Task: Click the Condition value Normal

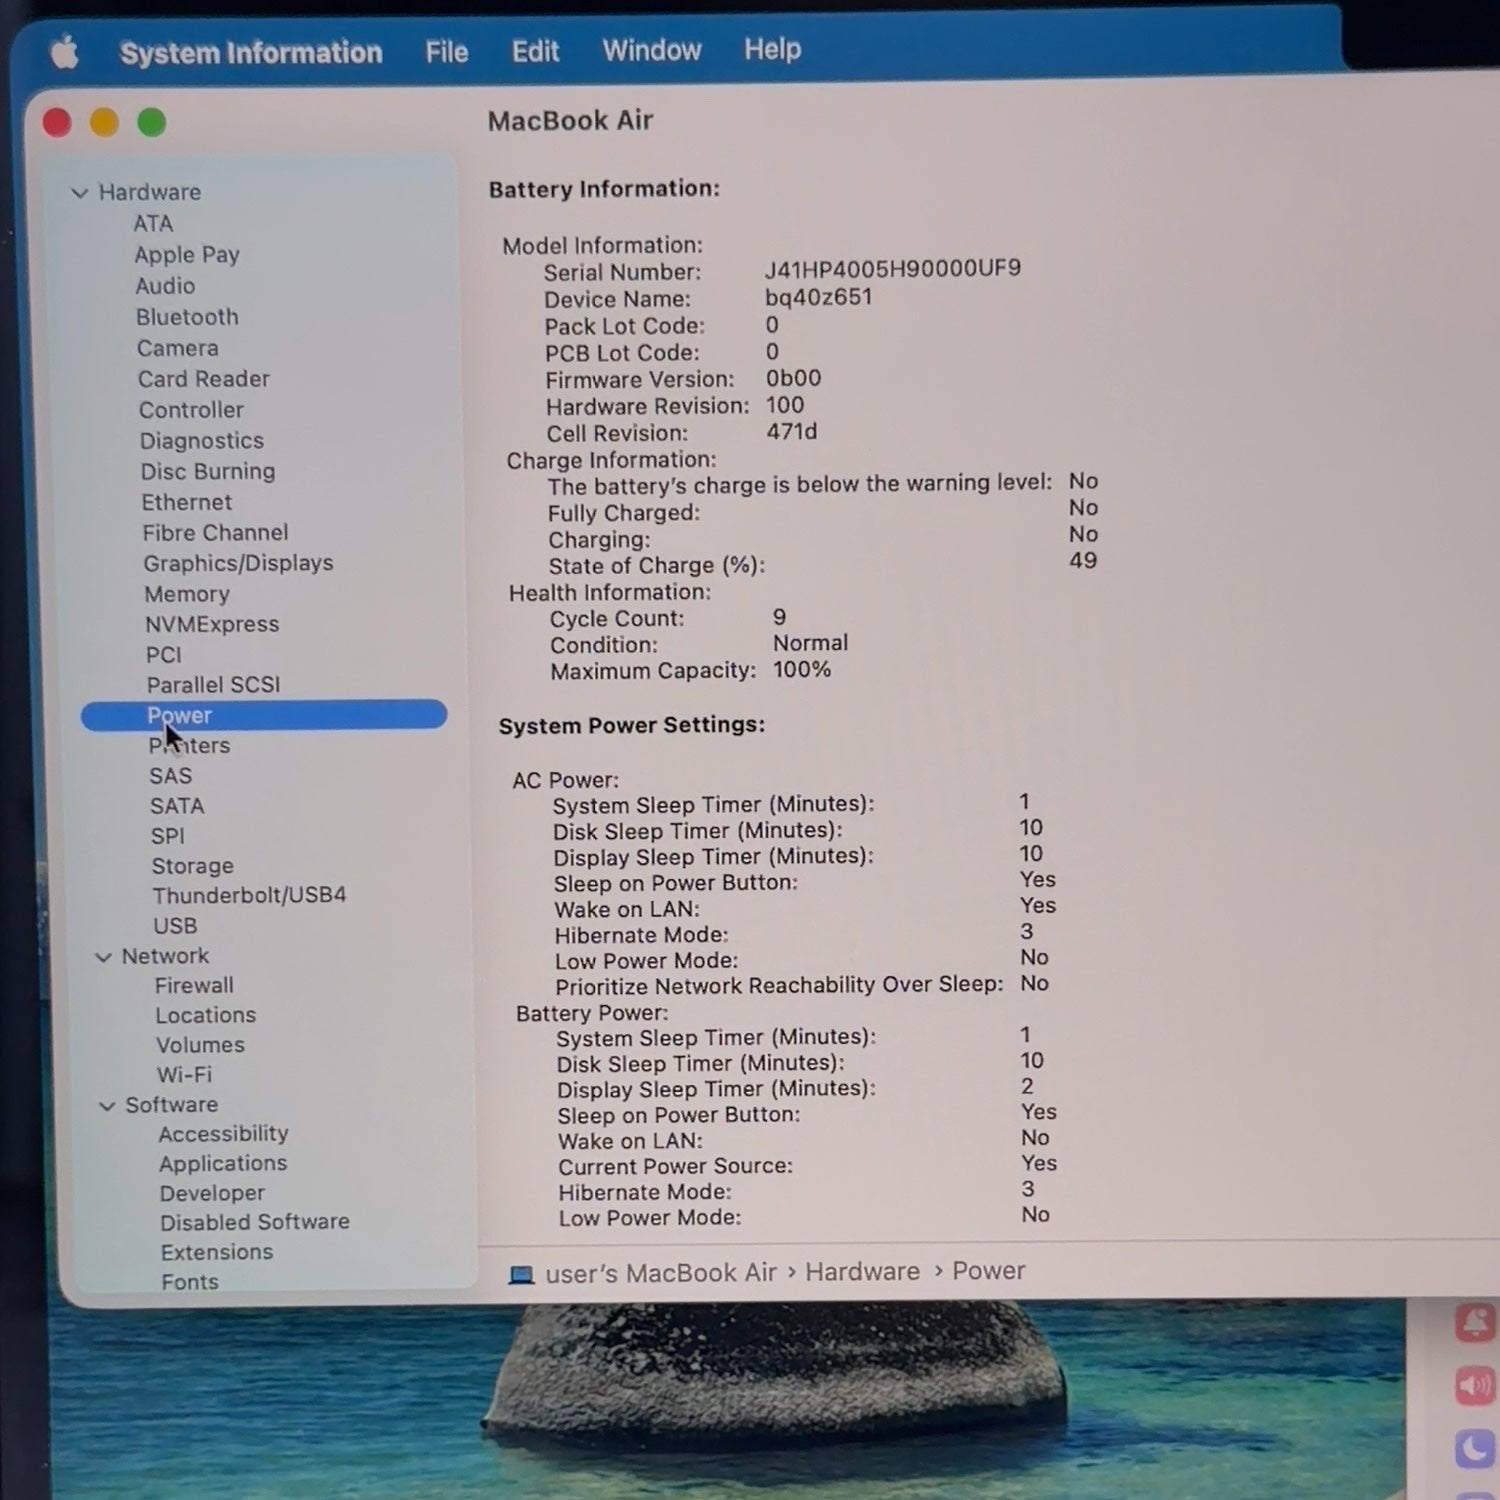Action: (810, 643)
